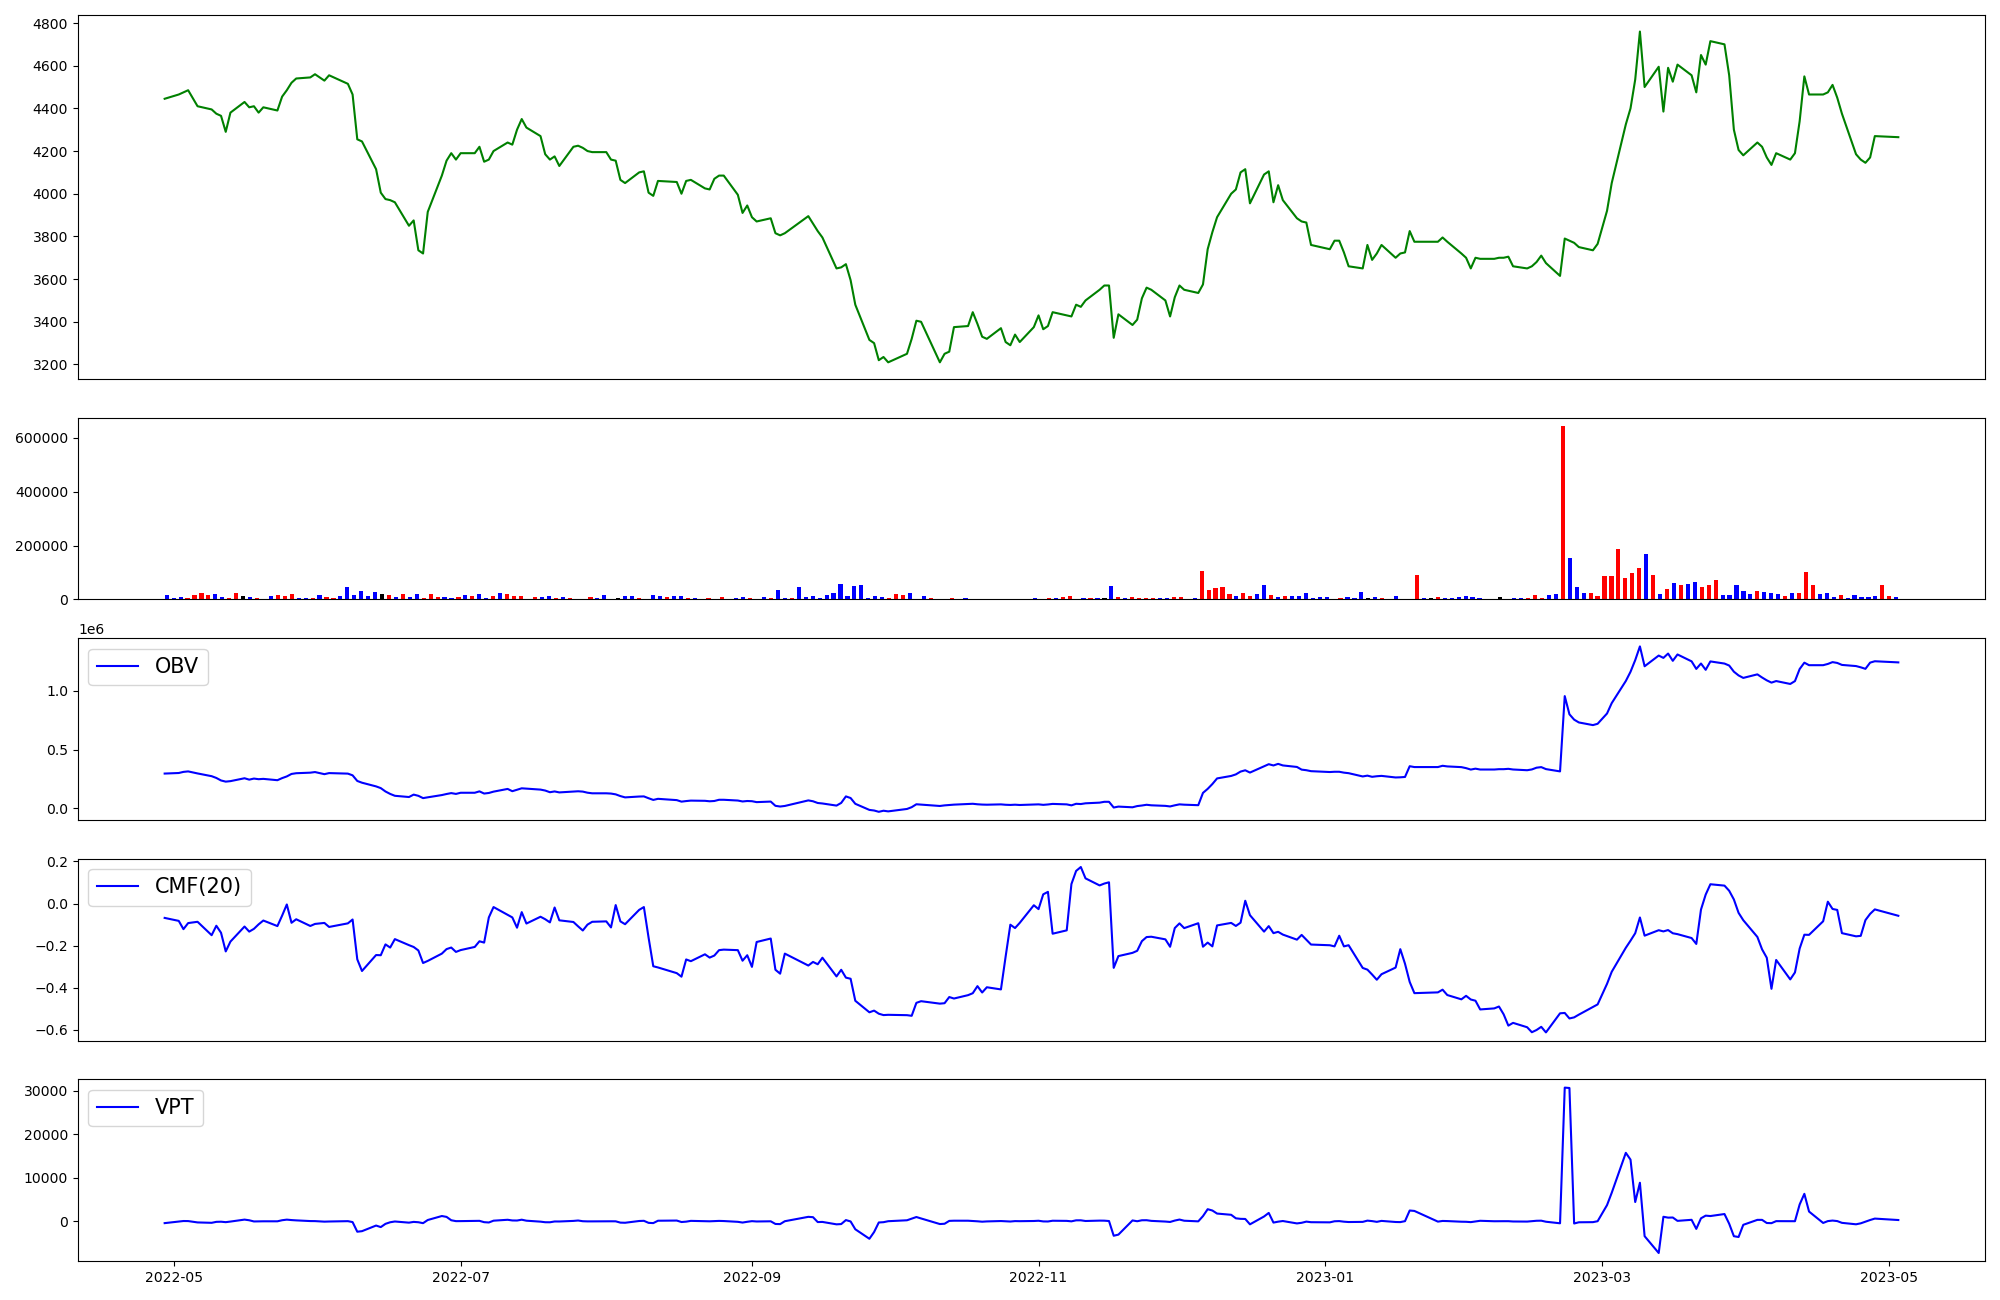Image resolution: width=2000 pixels, height=1300 pixels.
Task: Click the 1e6 scale notation above OBV chart
Action: [x=91, y=629]
